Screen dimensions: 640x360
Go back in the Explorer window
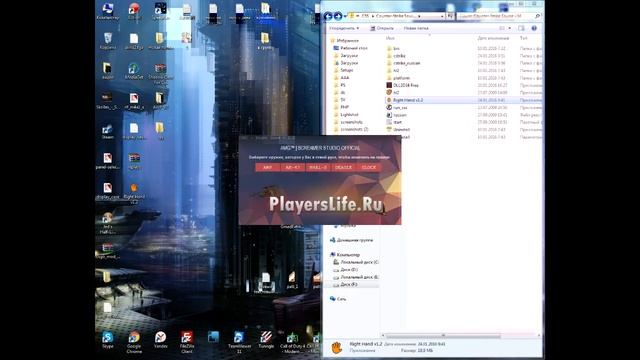tap(328, 16)
